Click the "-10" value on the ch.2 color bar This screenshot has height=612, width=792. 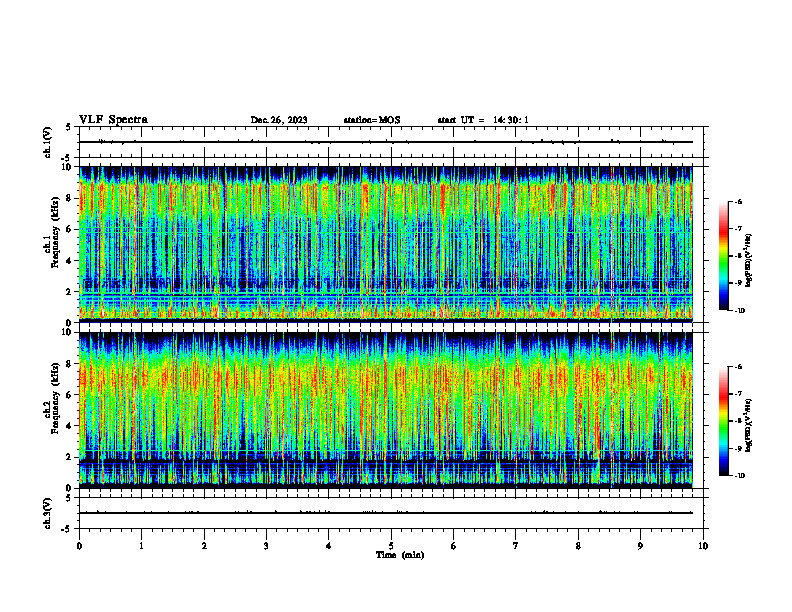[x=739, y=476]
